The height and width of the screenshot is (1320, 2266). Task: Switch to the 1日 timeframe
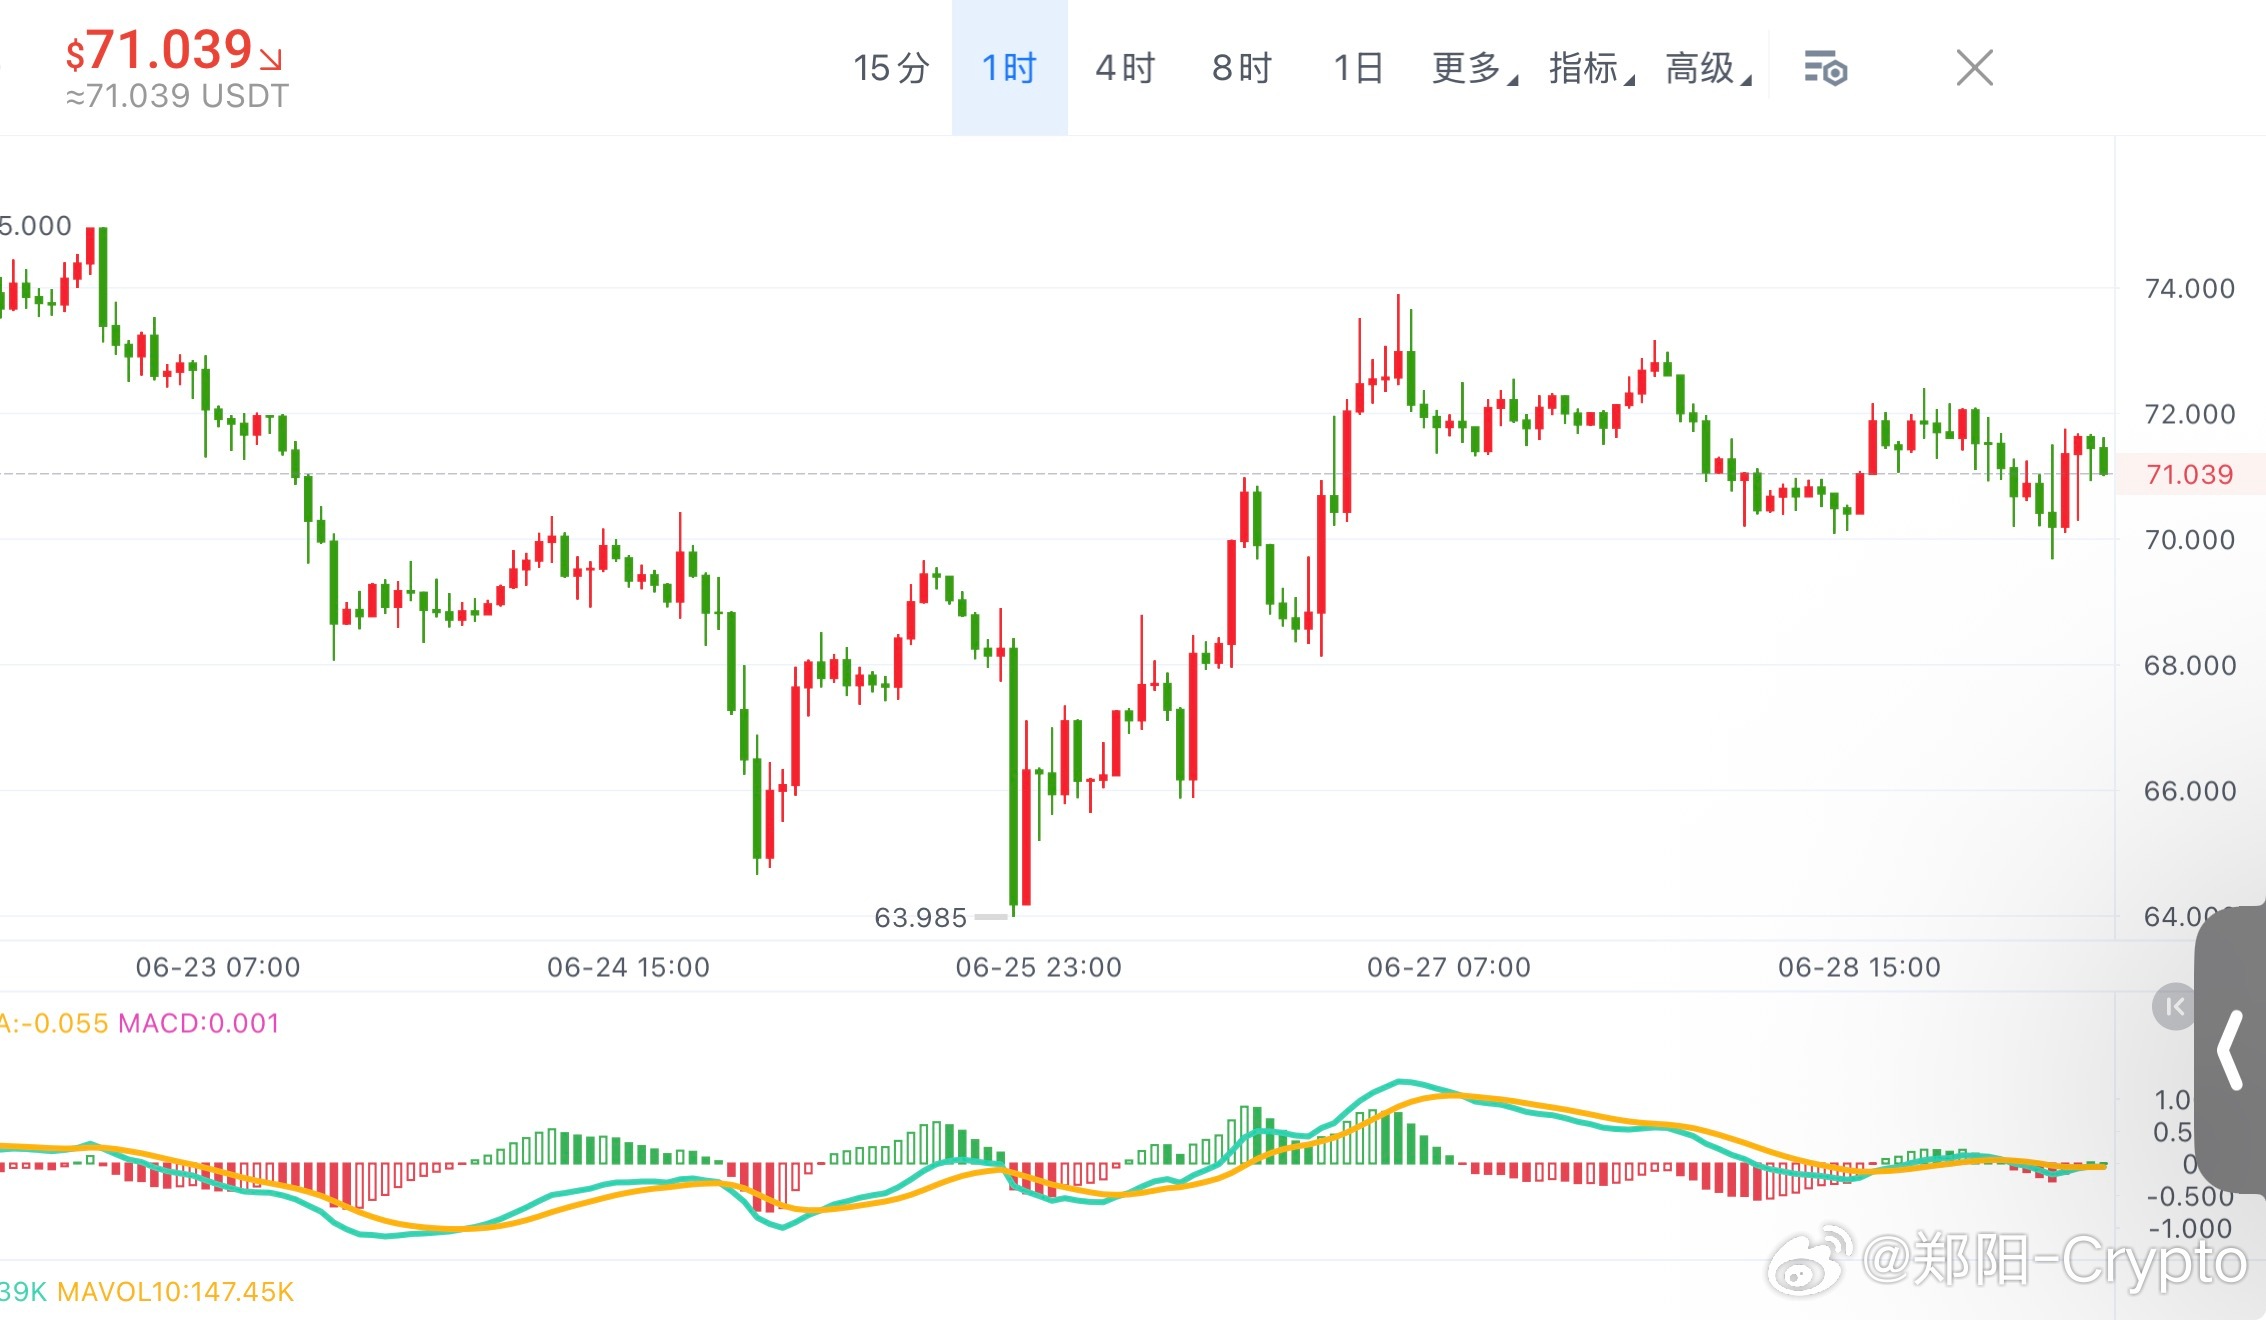tap(1358, 68)
